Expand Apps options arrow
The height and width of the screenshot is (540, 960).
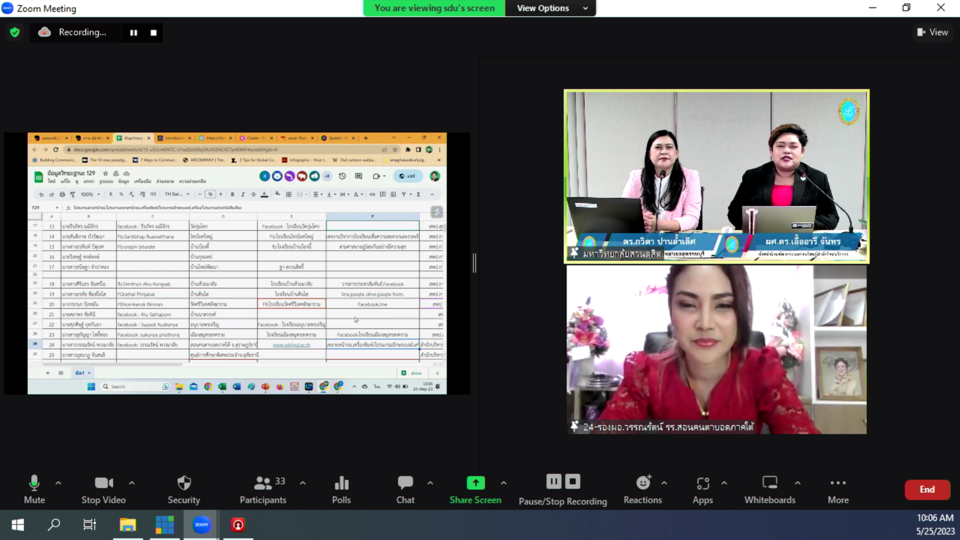[724, 483]
